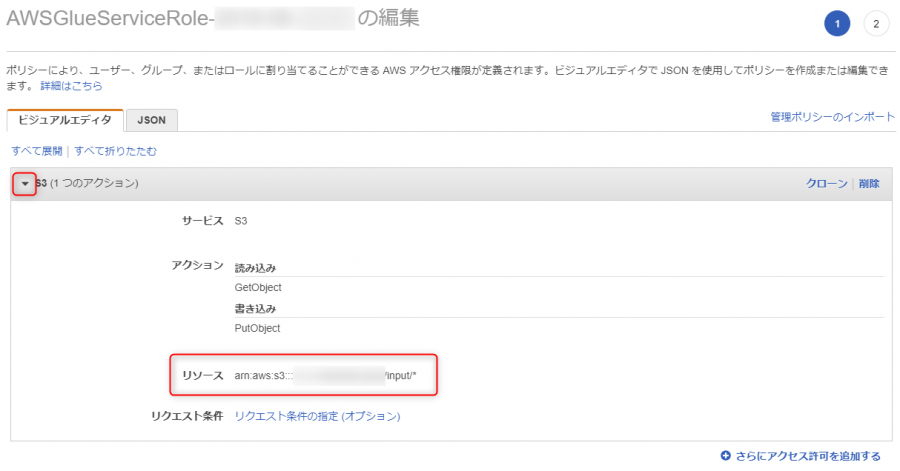Open the 詳細はこちら link
Screen dimensions: 900x471
(x=71, y=86)
